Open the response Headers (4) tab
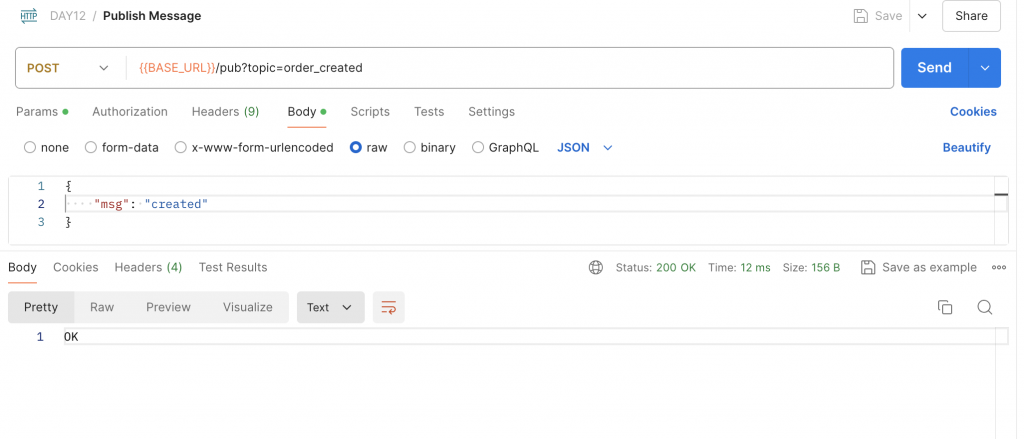The width and height of the screenshot is (1024, 439). click(148, 267)
